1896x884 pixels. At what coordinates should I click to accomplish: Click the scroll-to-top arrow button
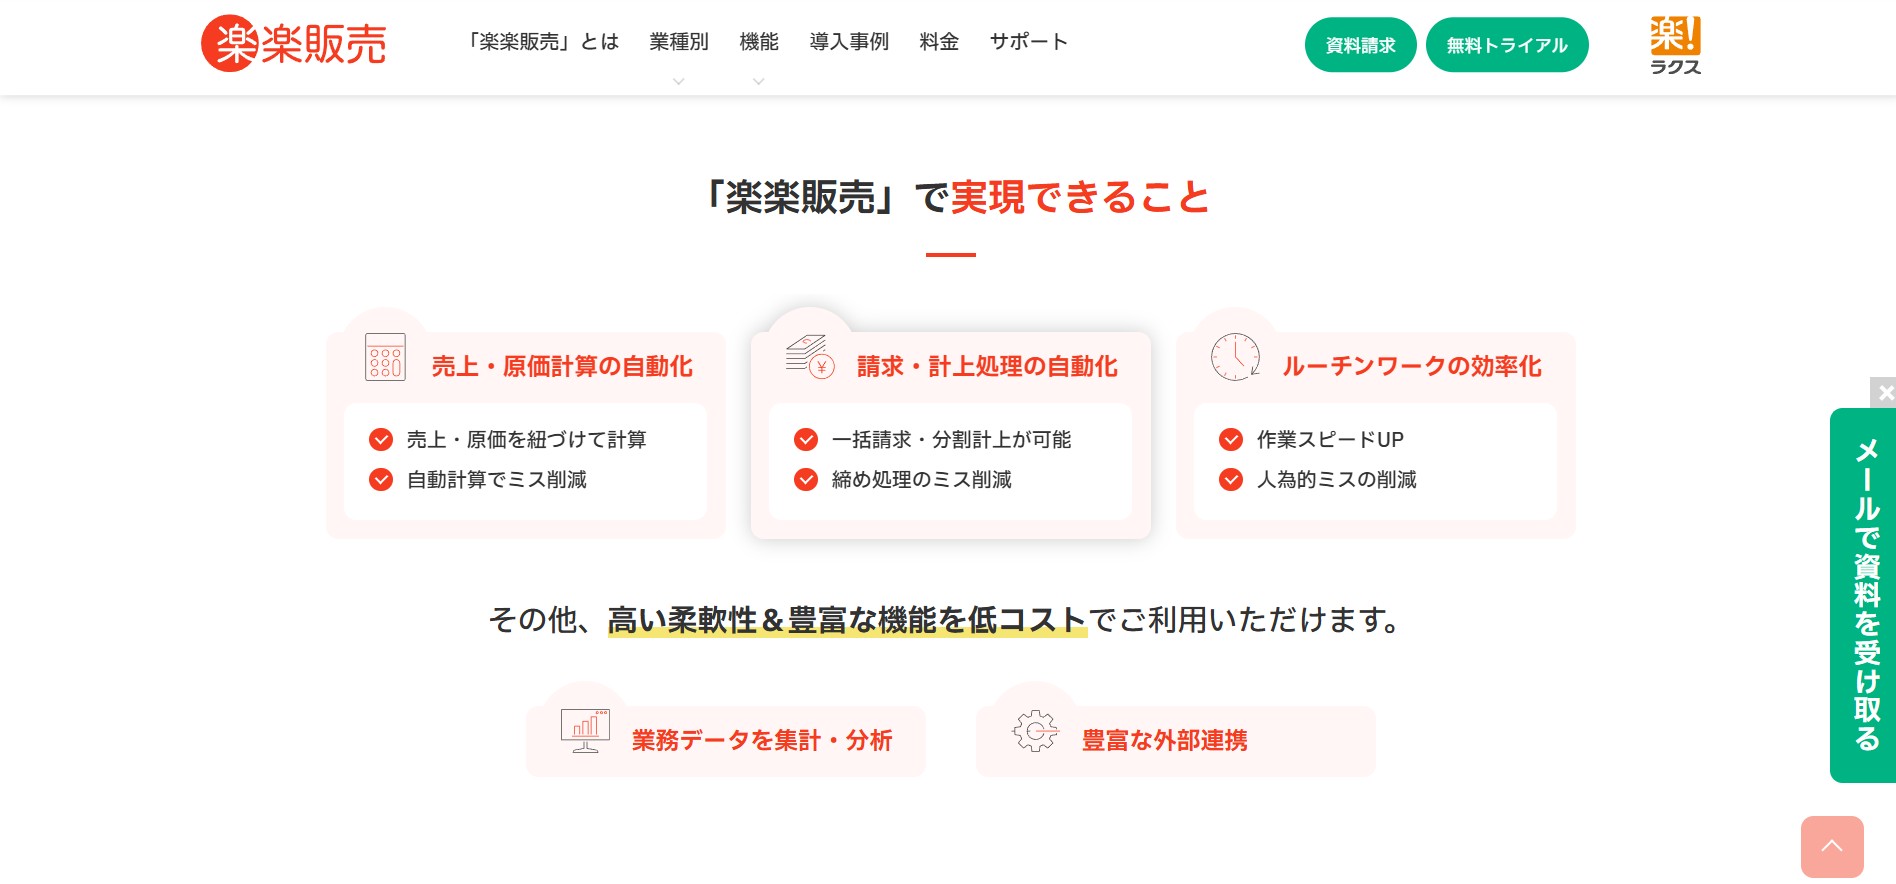(x=1832, y=846)
